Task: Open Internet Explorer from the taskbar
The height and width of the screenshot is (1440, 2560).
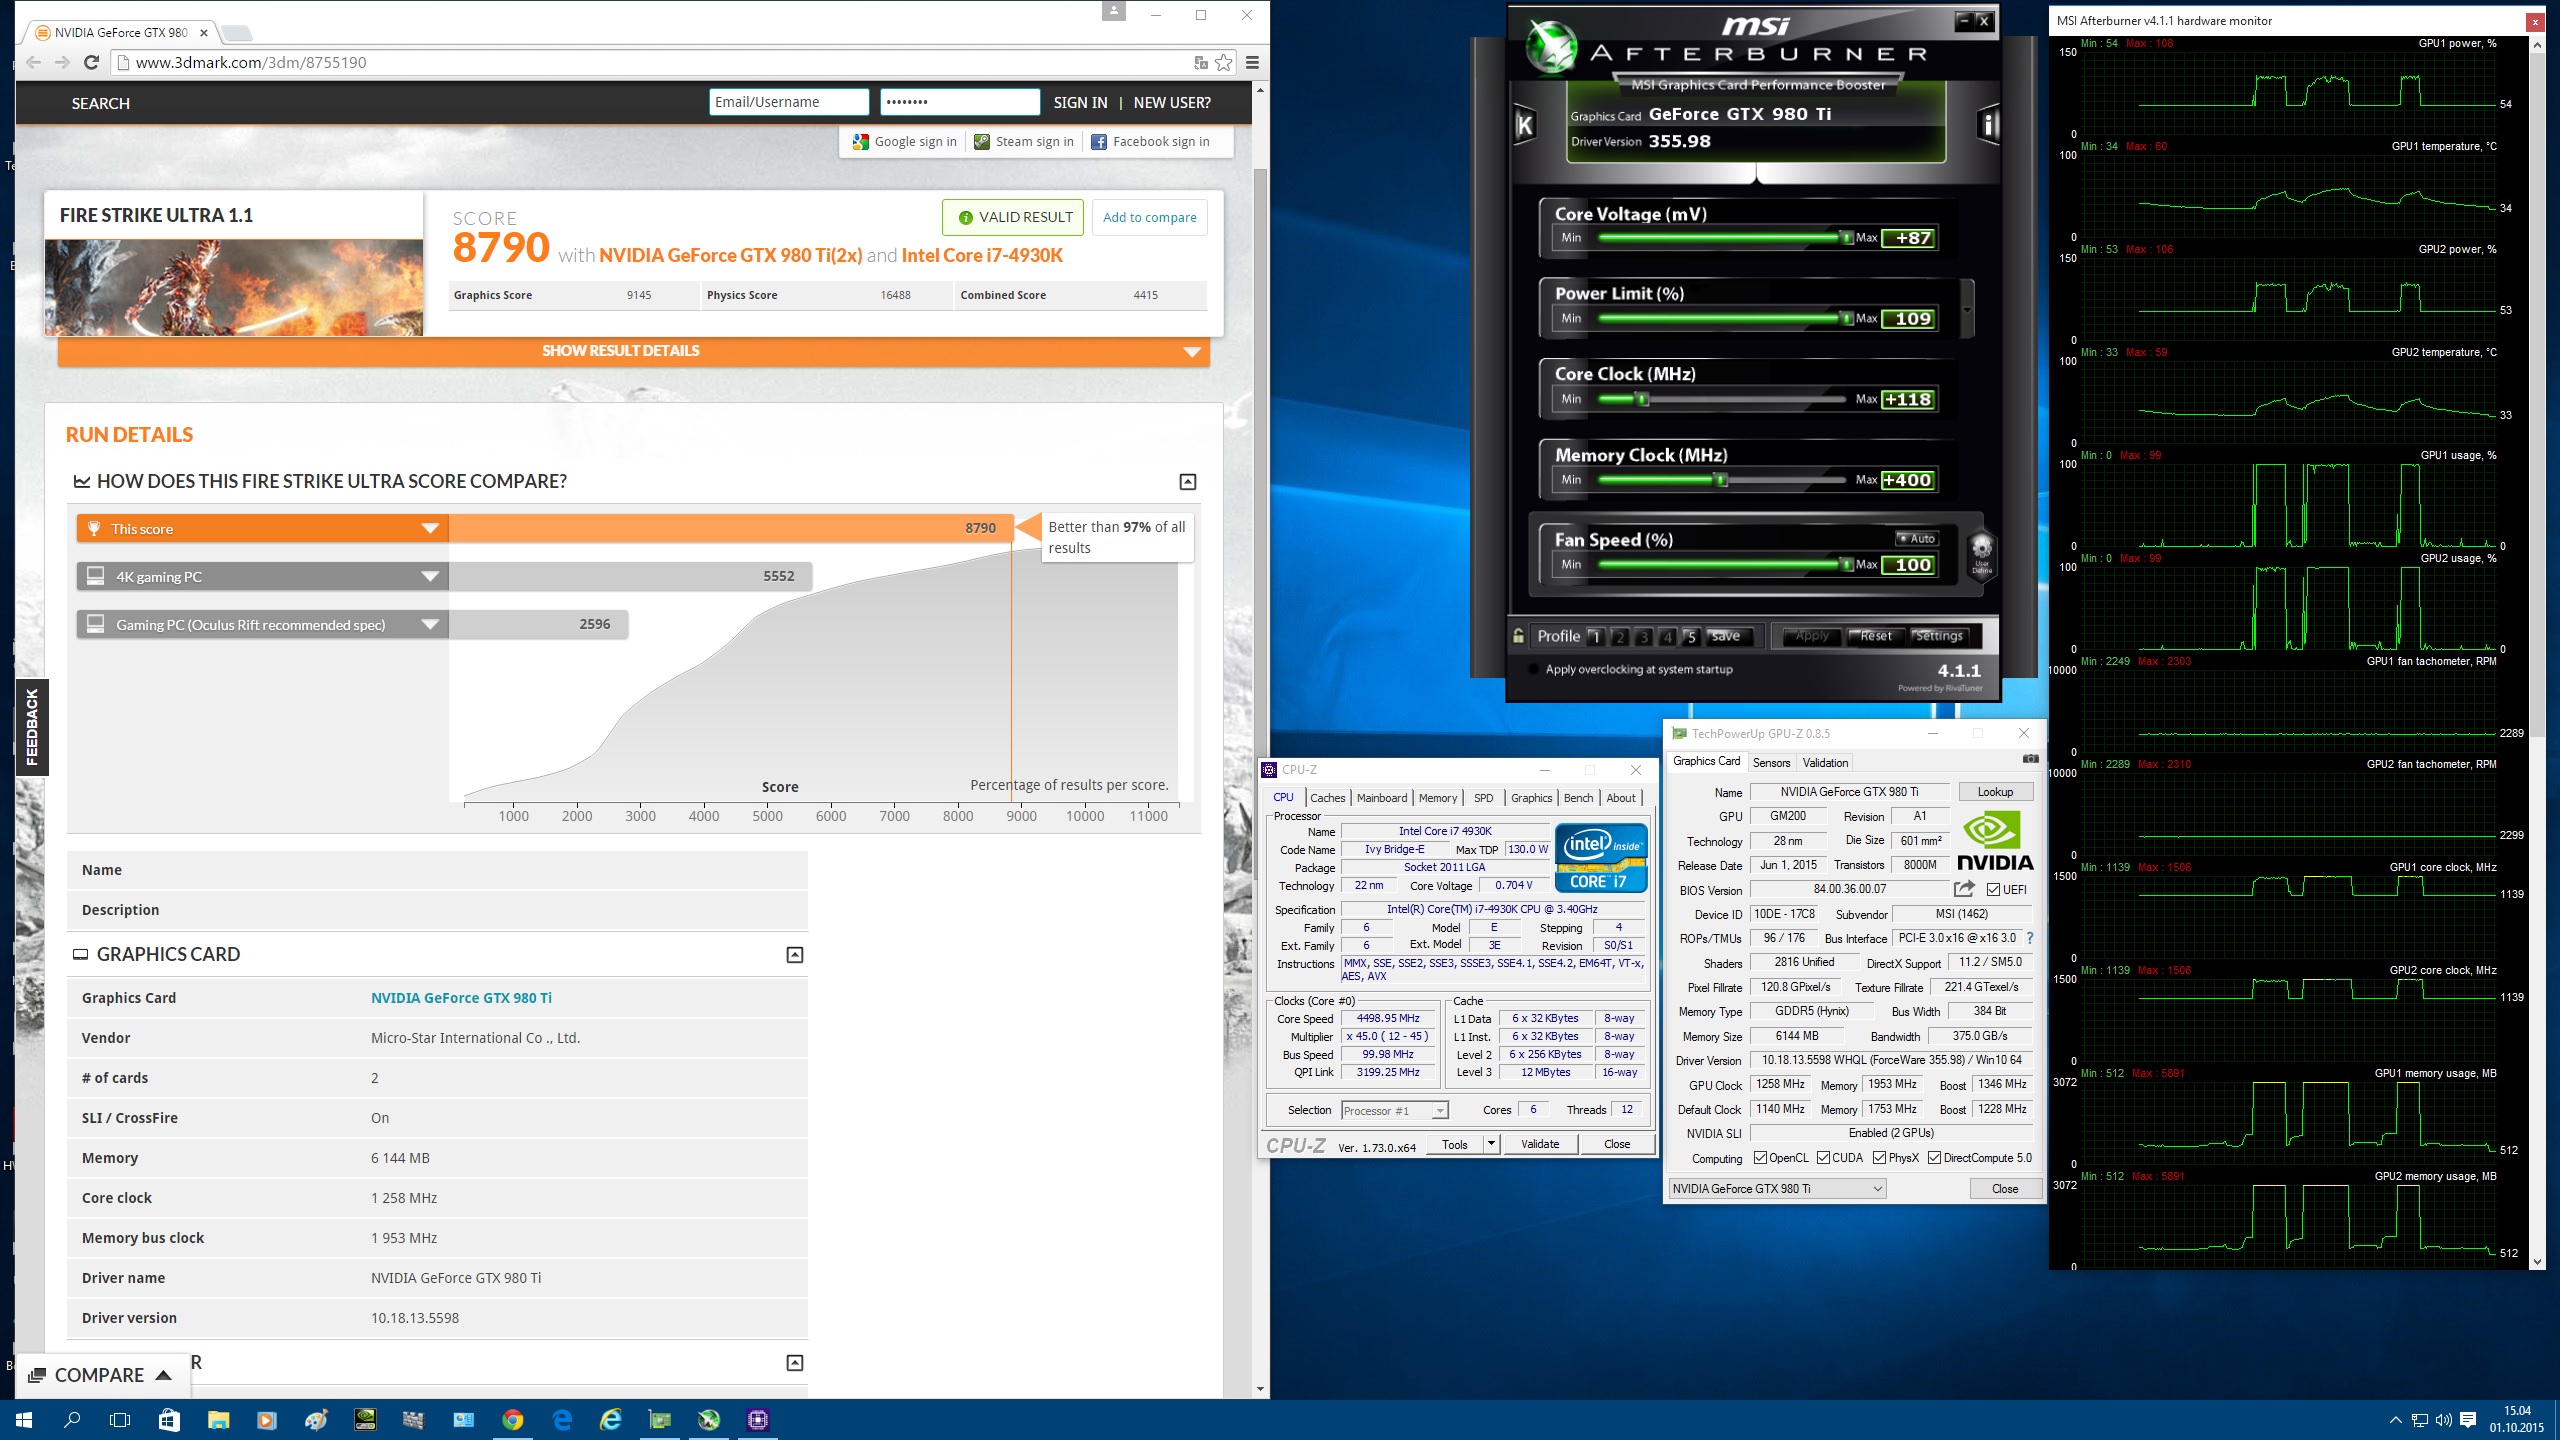Action: pos(610,1419)
